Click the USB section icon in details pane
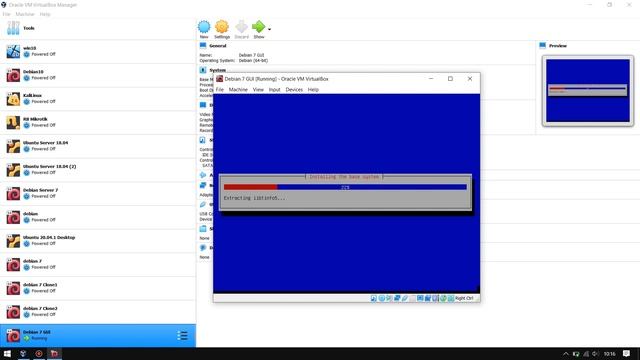The height and width of the screenshot is (360, 640). tap(203, 204)
